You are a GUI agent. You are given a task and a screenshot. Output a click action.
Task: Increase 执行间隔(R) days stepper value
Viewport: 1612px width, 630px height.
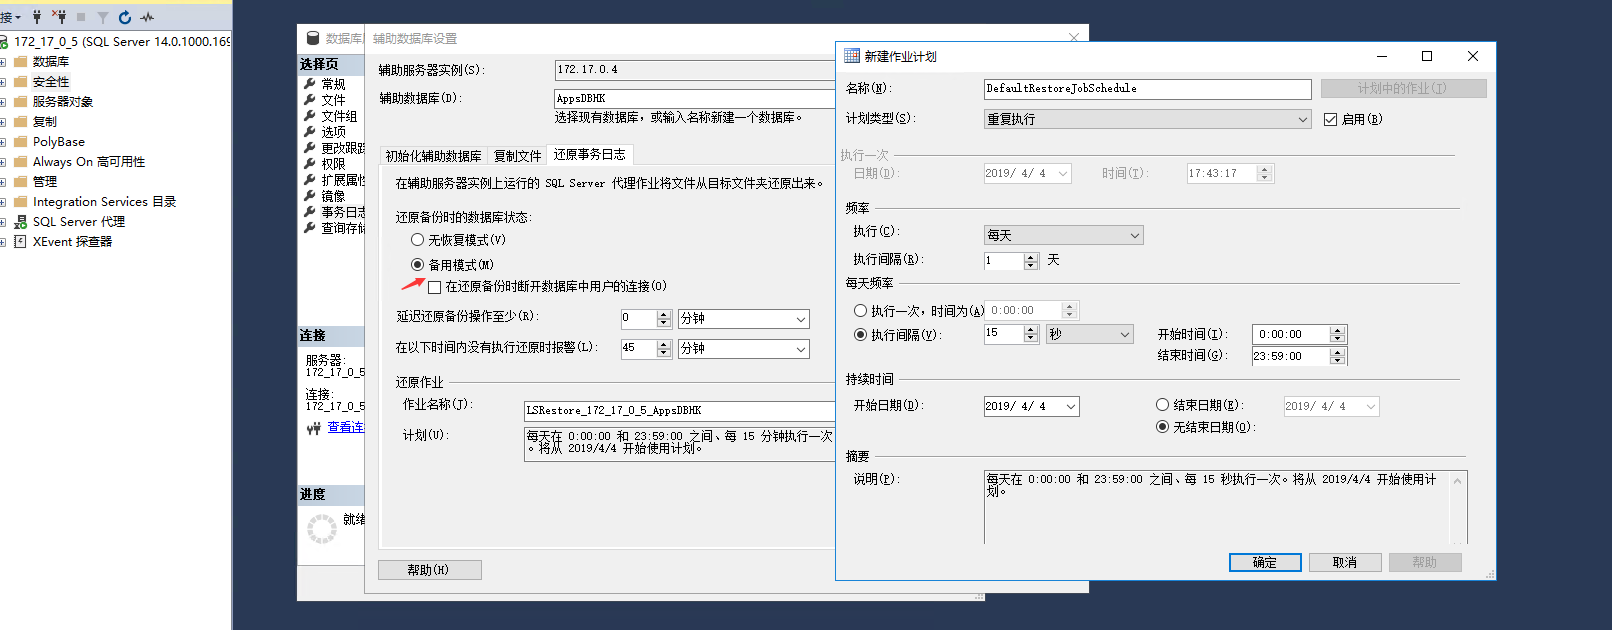[1032, 257]
